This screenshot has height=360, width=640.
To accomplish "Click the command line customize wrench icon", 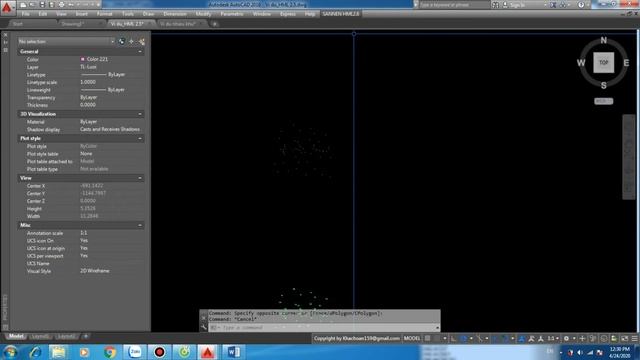I will [204, 327].
